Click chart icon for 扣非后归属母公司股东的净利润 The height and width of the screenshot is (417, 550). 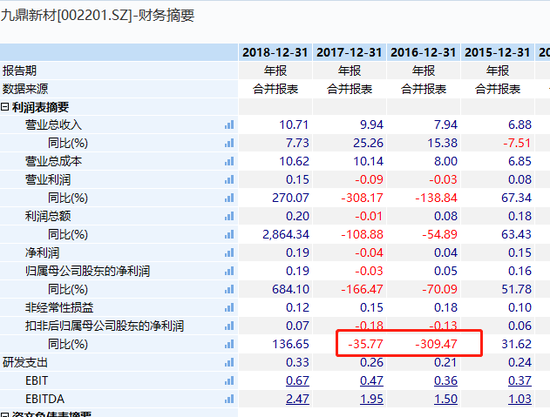229,326
